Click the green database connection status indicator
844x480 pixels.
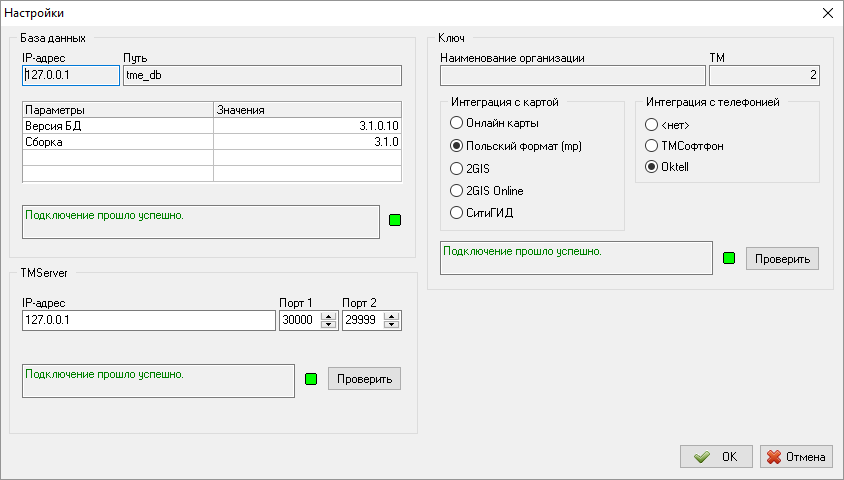[394, 220]
